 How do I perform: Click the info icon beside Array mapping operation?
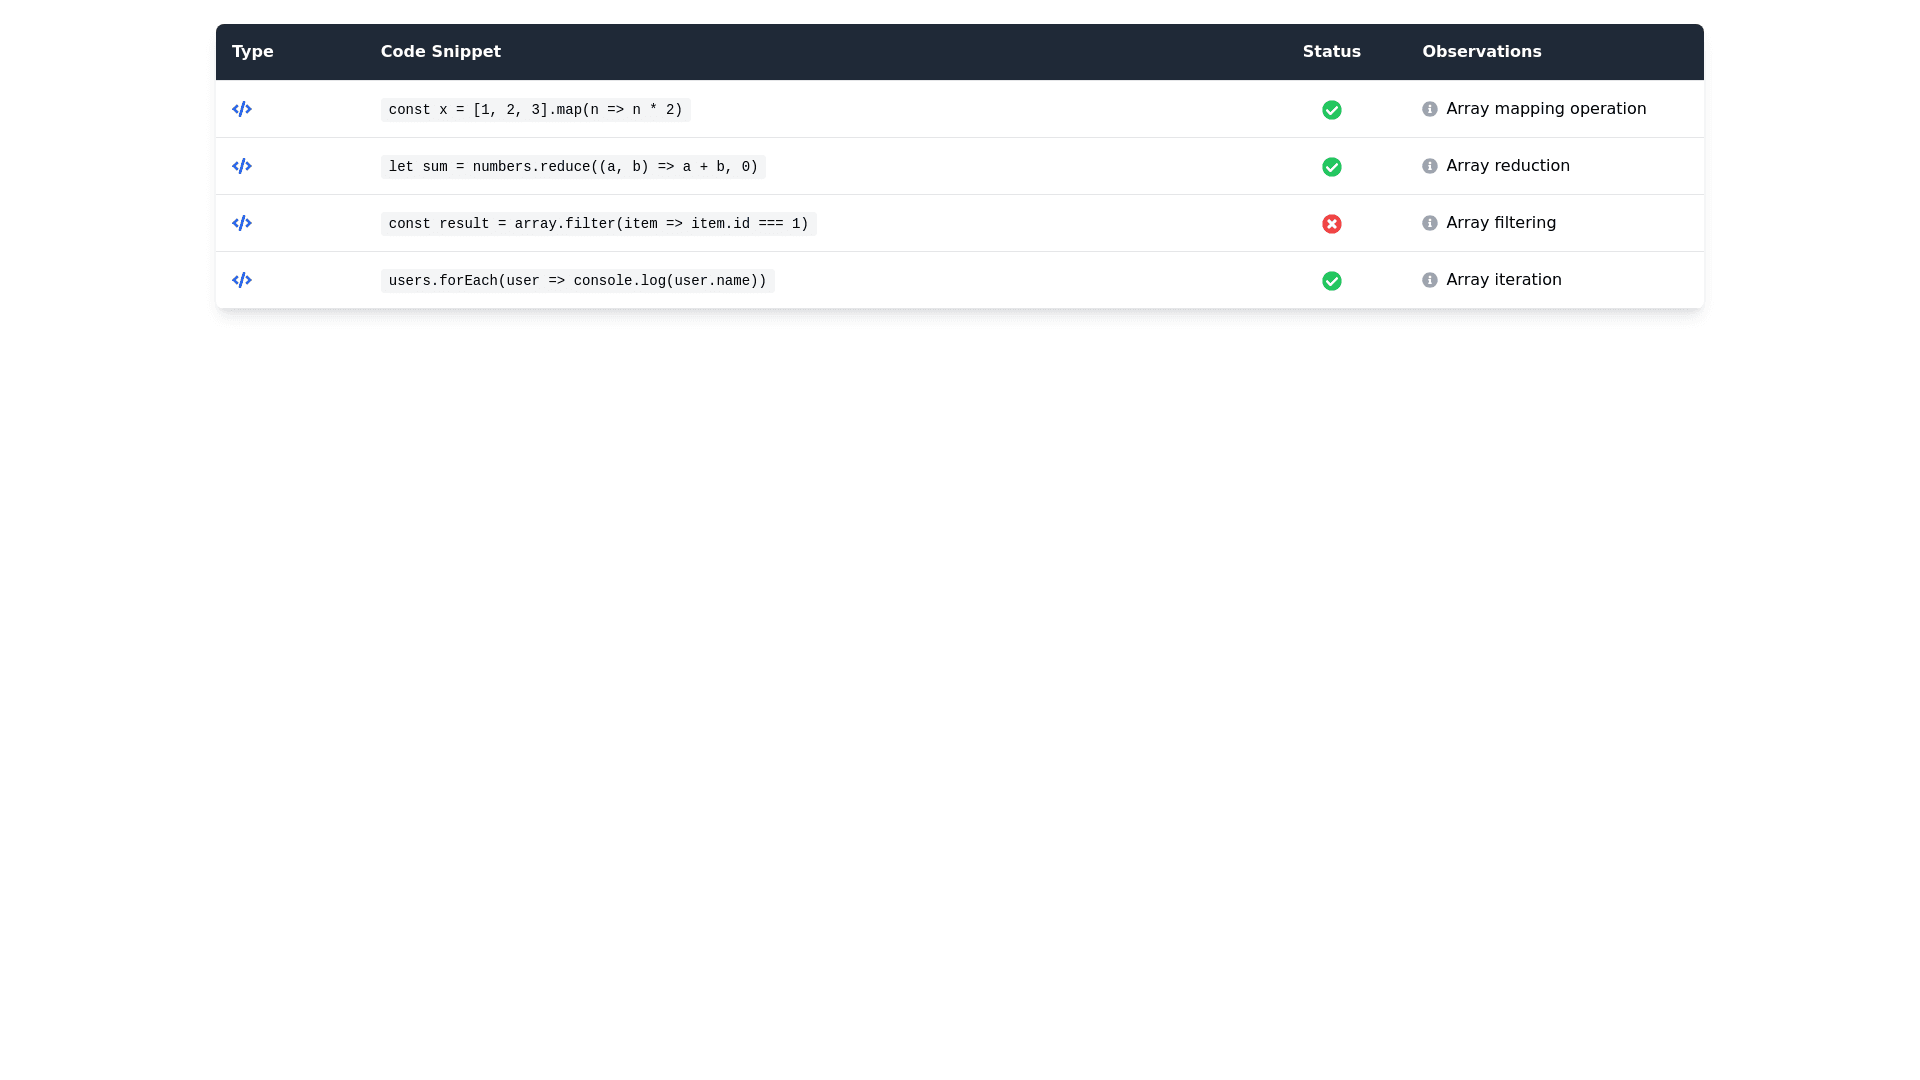point(1429,110)
